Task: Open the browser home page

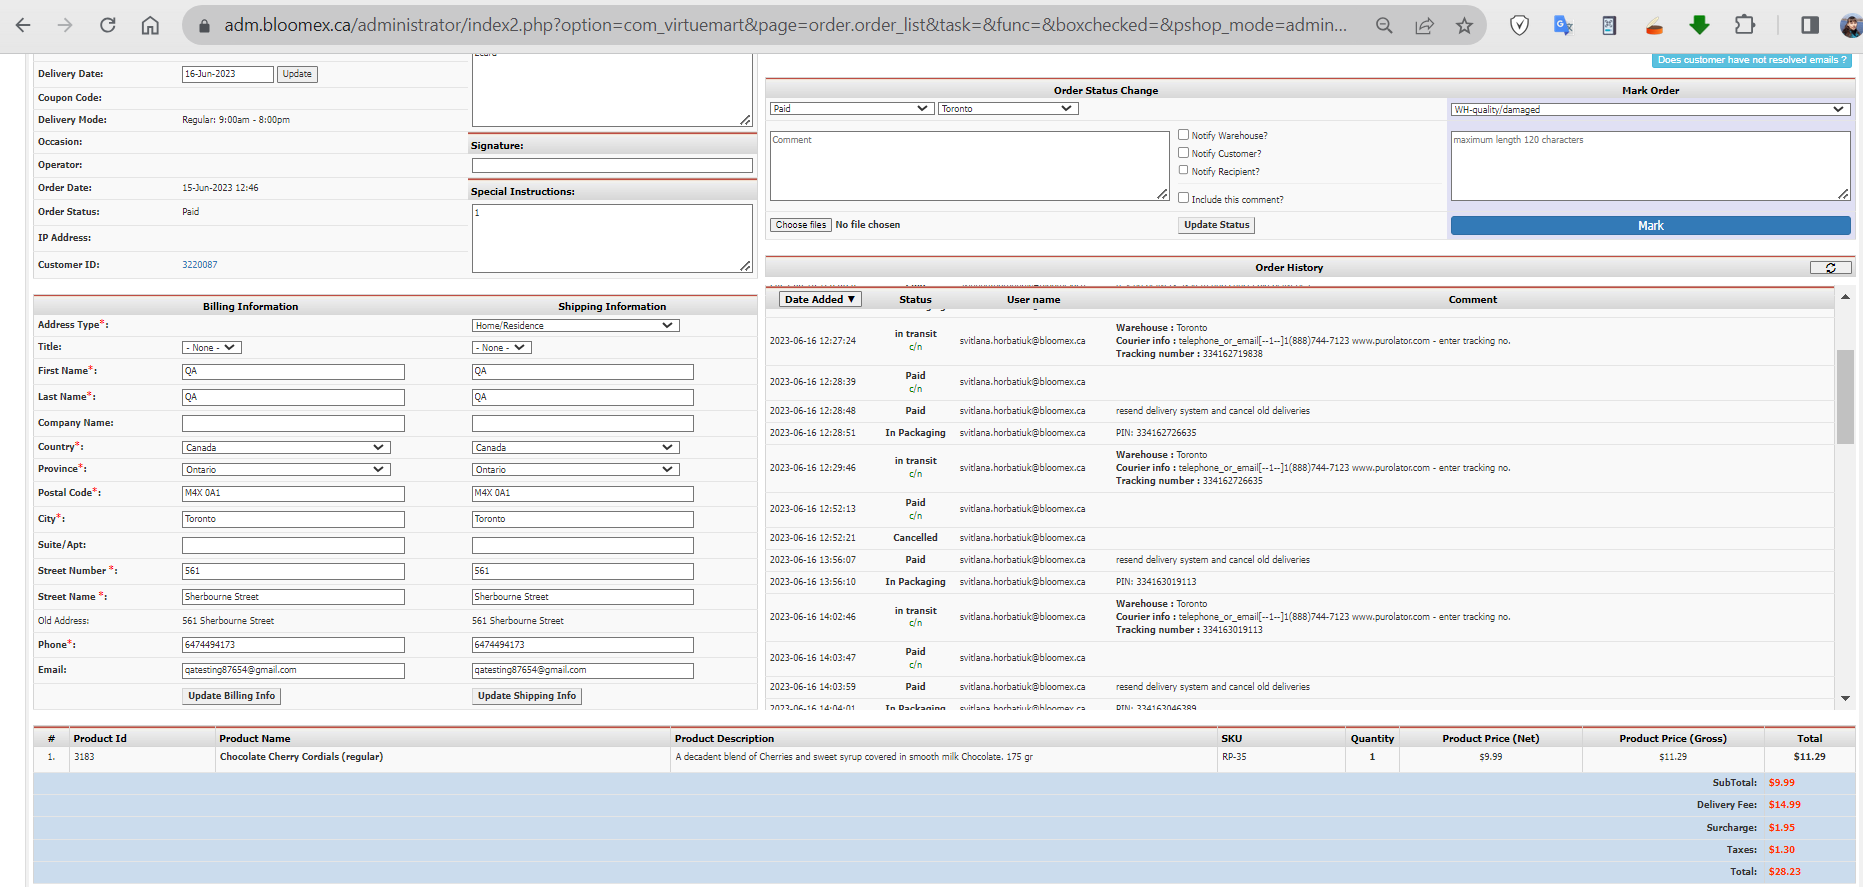Action: (150, 25)
